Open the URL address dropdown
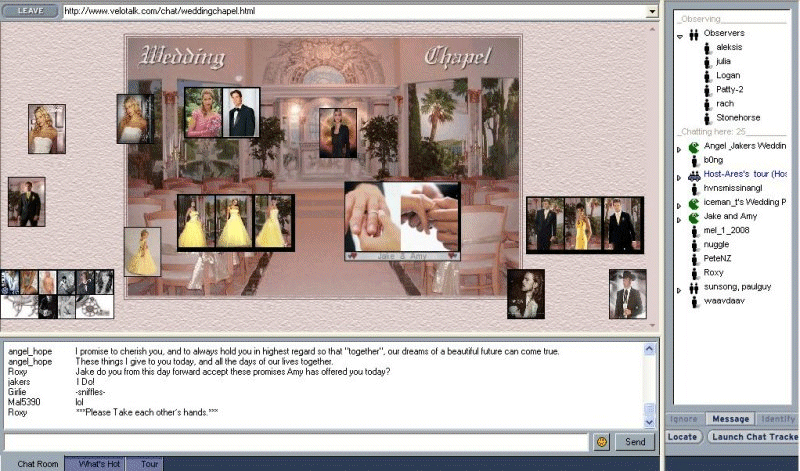This screenshot has height=471, width=800. tap(652, 11)
